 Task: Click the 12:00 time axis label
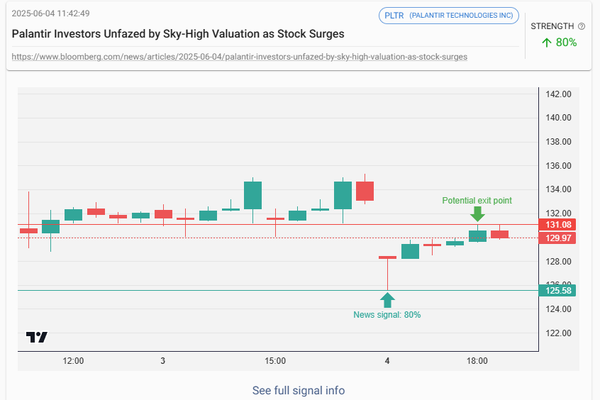[73, 360]
